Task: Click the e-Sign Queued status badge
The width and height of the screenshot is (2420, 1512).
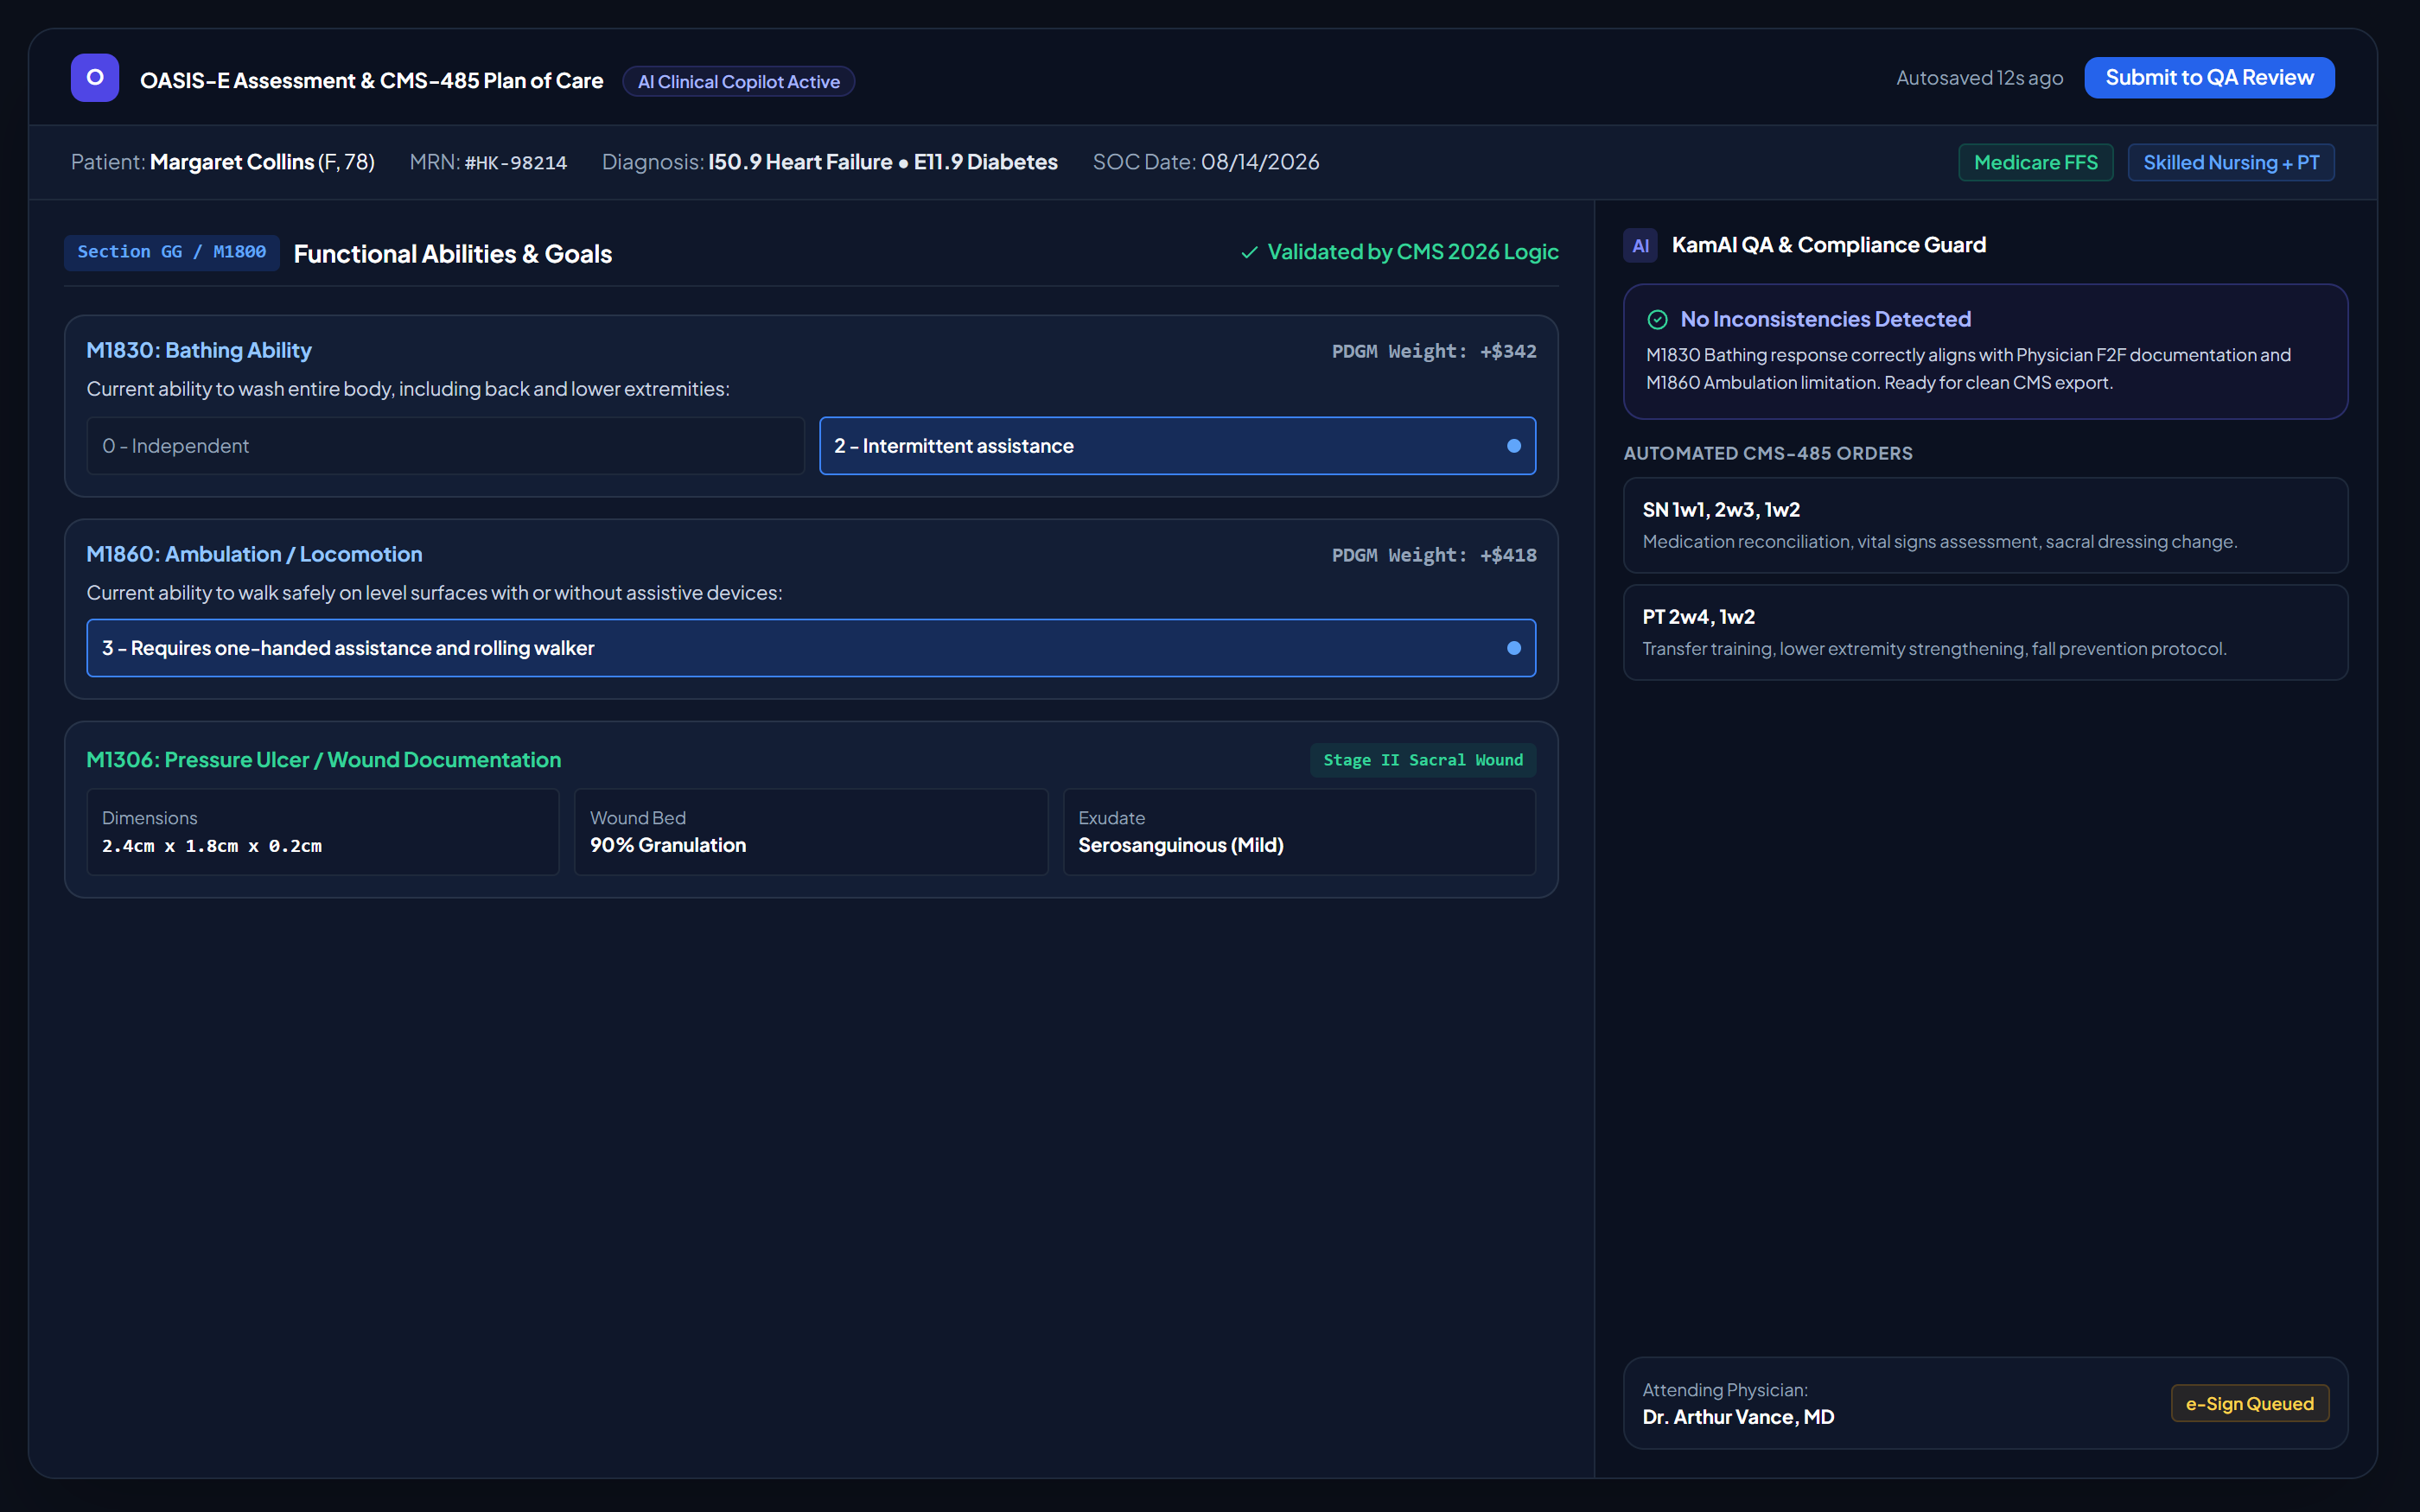Action: (x=2250, y=1404)
